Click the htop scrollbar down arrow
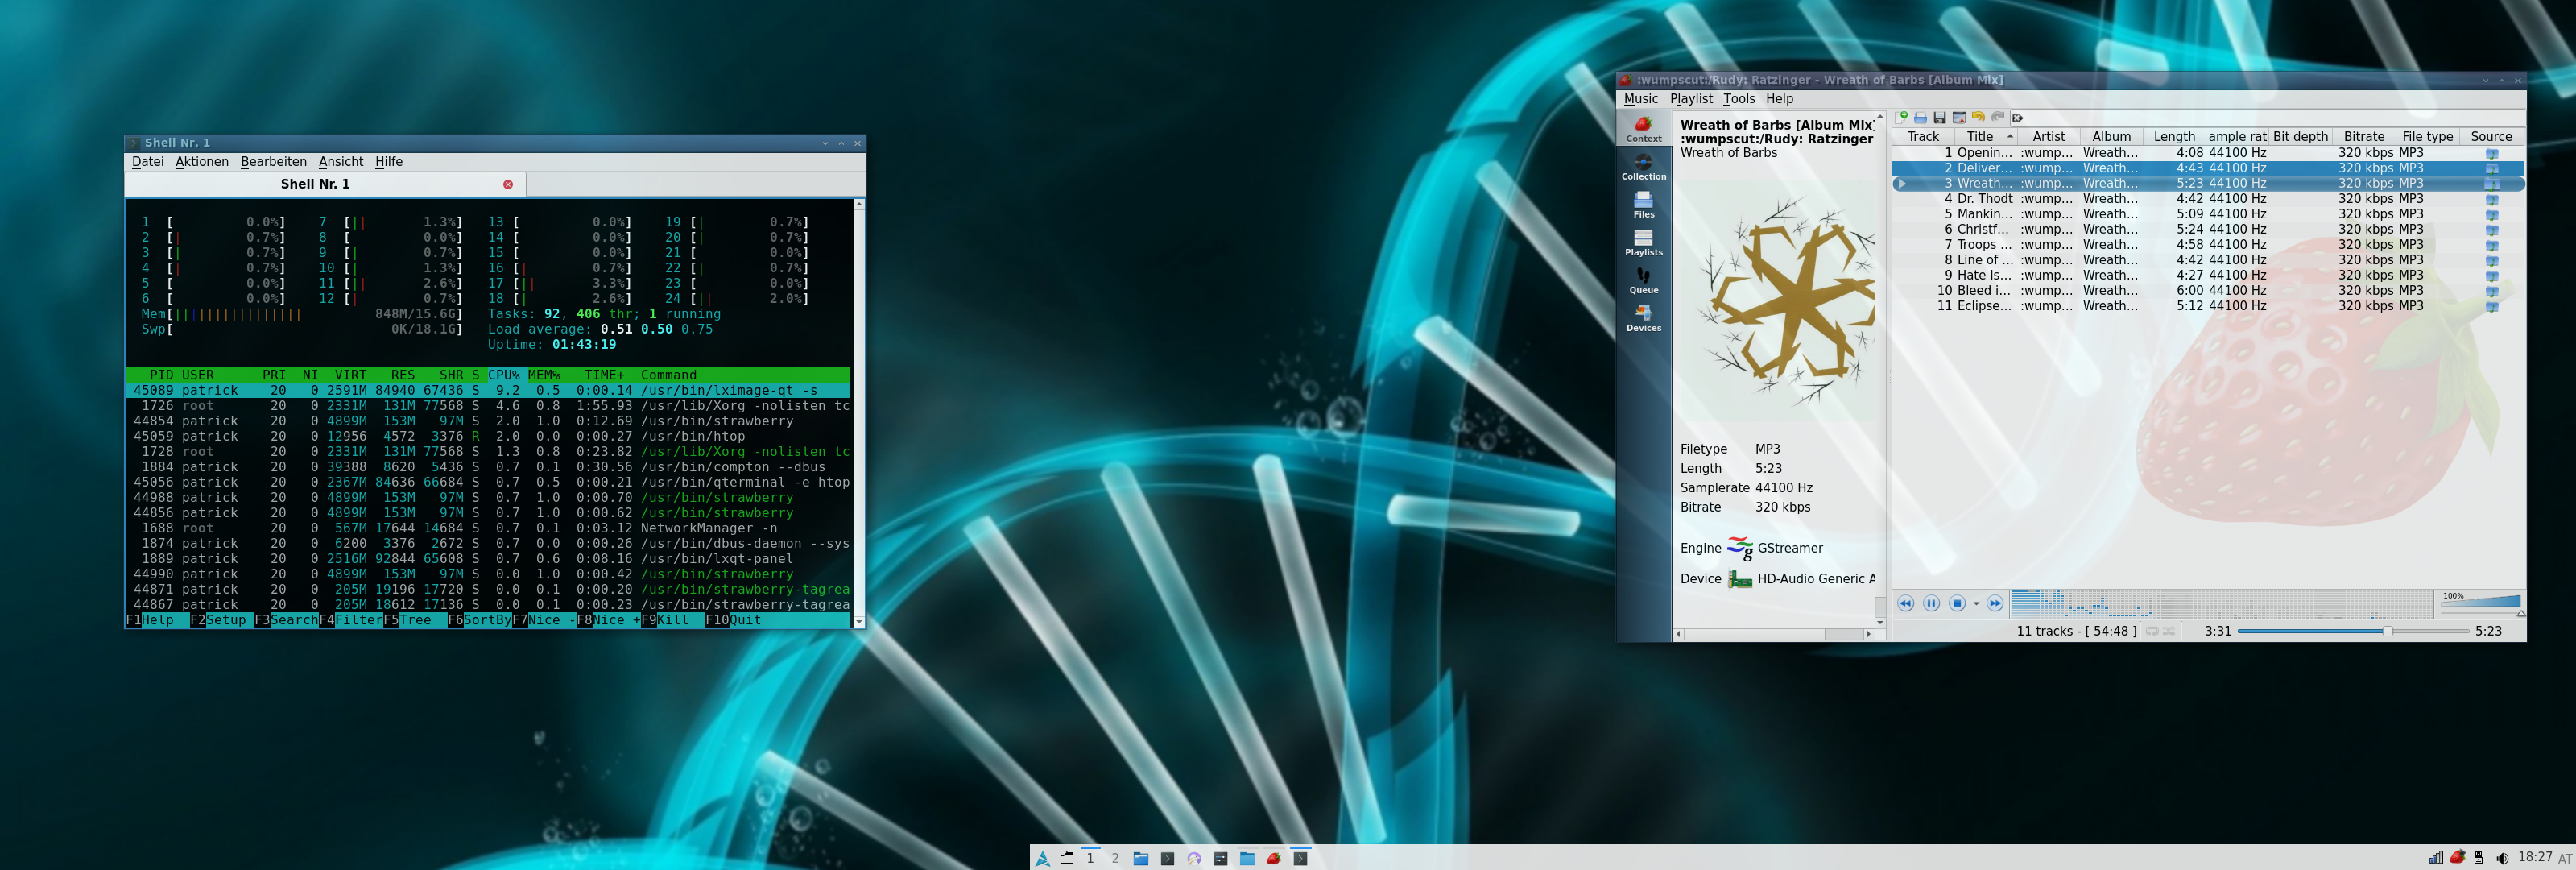This screenshot has width=2576, height=870. (858, 621)
